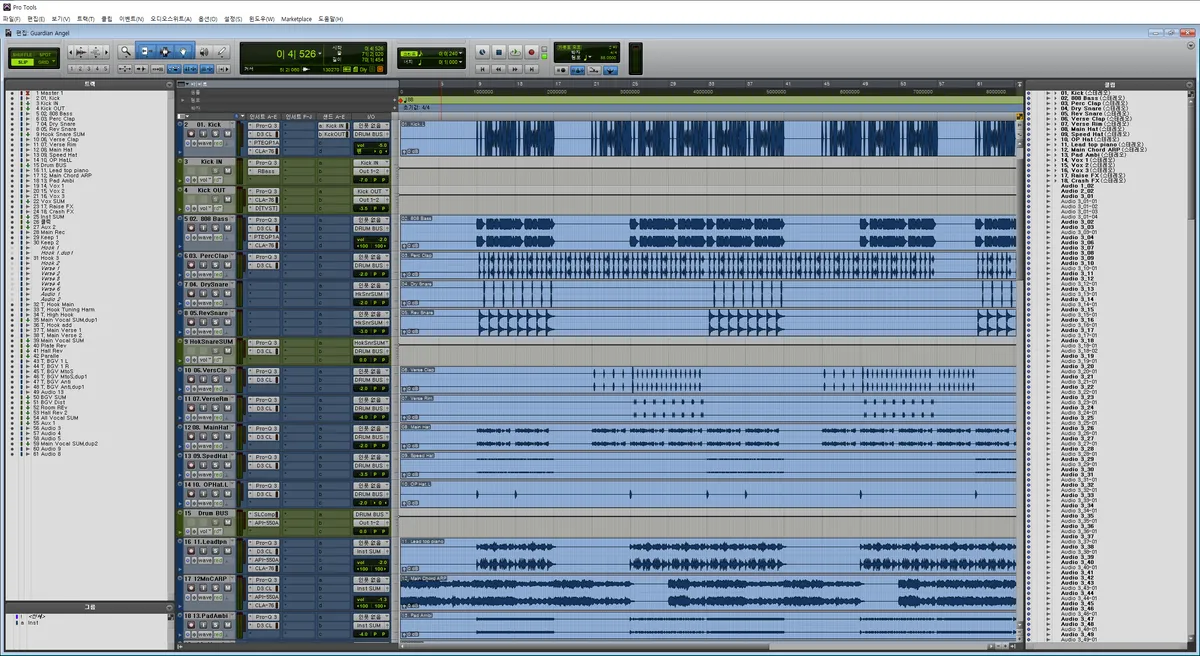
Task: Select the Grabber hand tool
Action: [x=184, y=51]
